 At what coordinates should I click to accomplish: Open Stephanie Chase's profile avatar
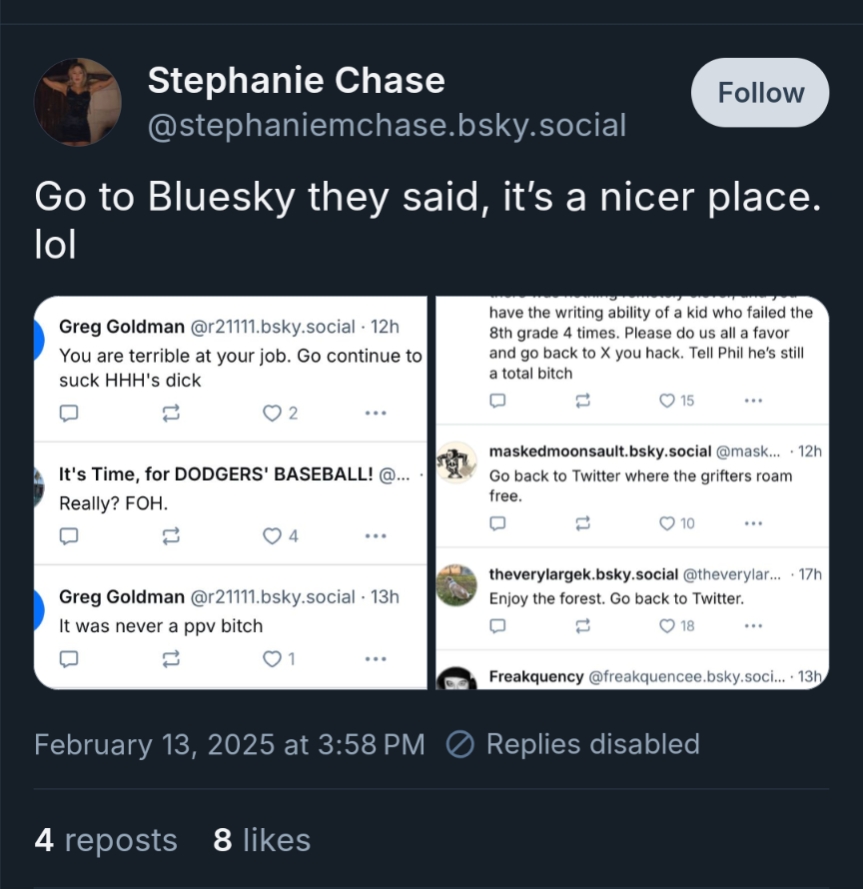[x=78, y=101]
